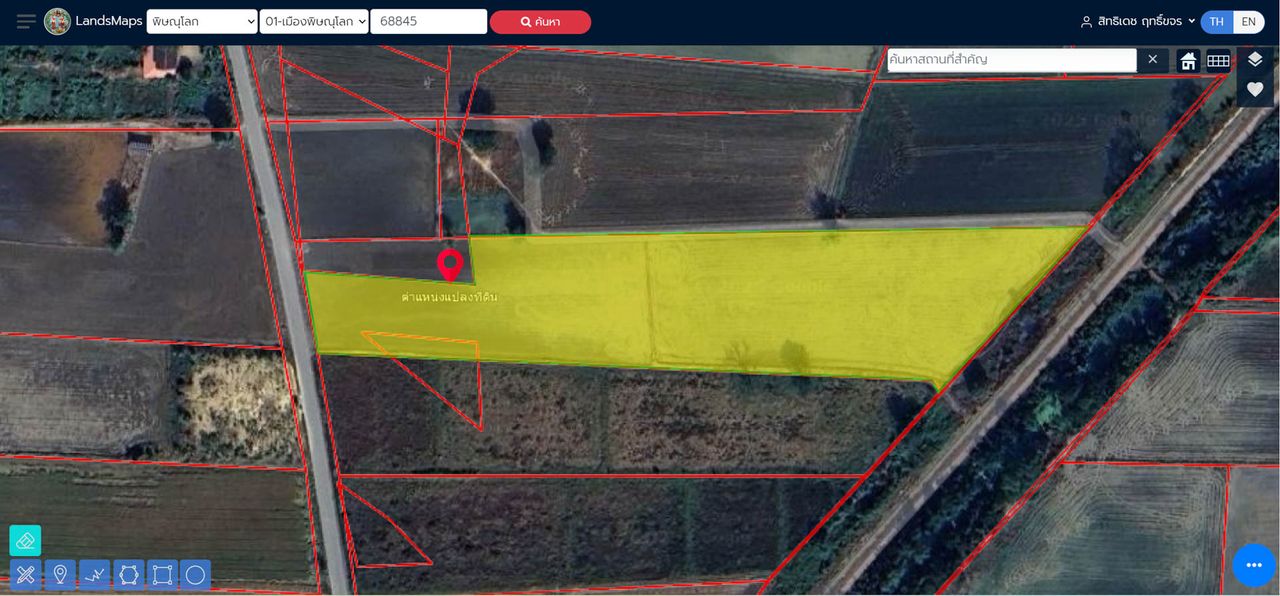The height and width of the screenshot is (596, 1280).
Task: Select the polygon drawing tool
Action: (x=129, y=575)
